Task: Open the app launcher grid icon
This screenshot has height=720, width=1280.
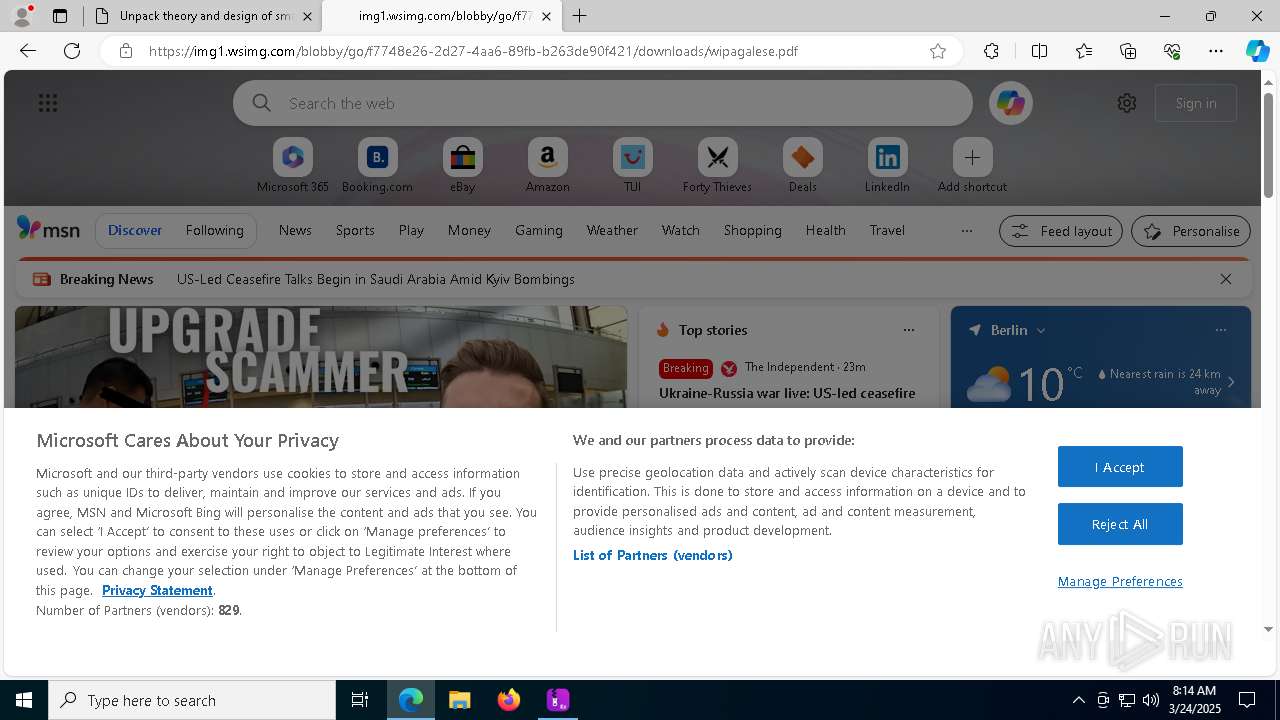Action: (x=48, y=103)
